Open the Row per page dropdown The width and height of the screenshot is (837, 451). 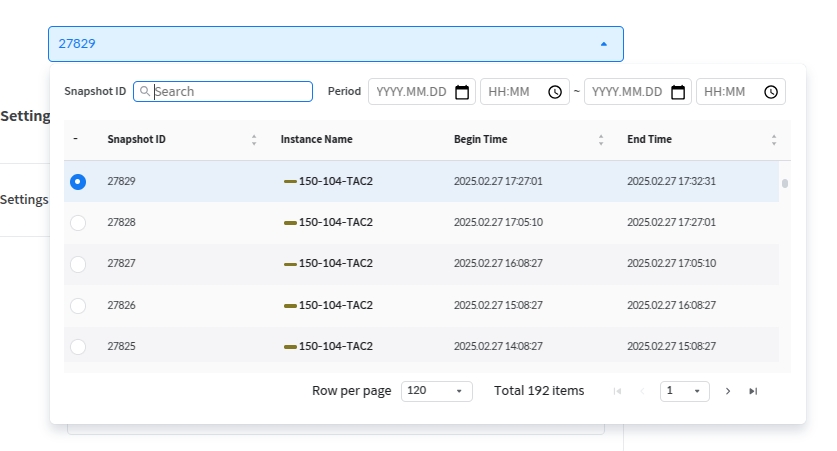coord(437,391)
